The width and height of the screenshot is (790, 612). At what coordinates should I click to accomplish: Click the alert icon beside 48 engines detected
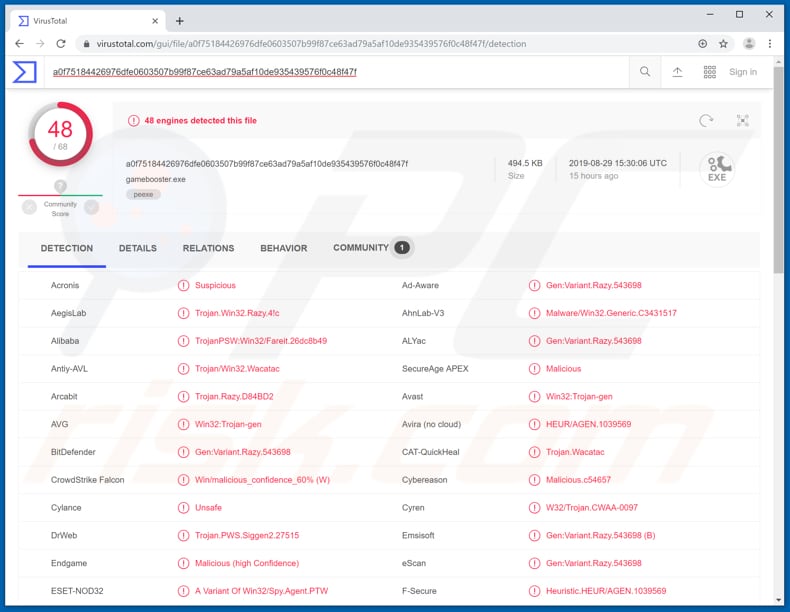[134, 121]
